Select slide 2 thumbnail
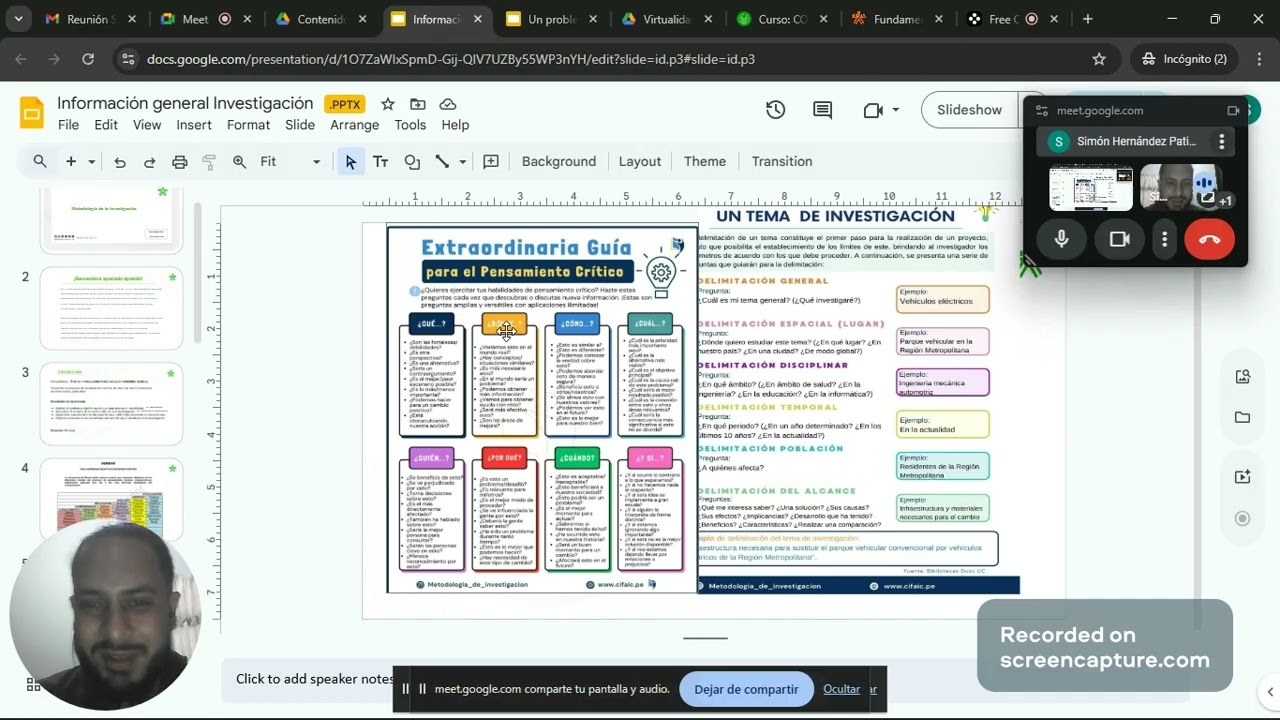Screen dimensions: 1280x720 tap(111, 308)
